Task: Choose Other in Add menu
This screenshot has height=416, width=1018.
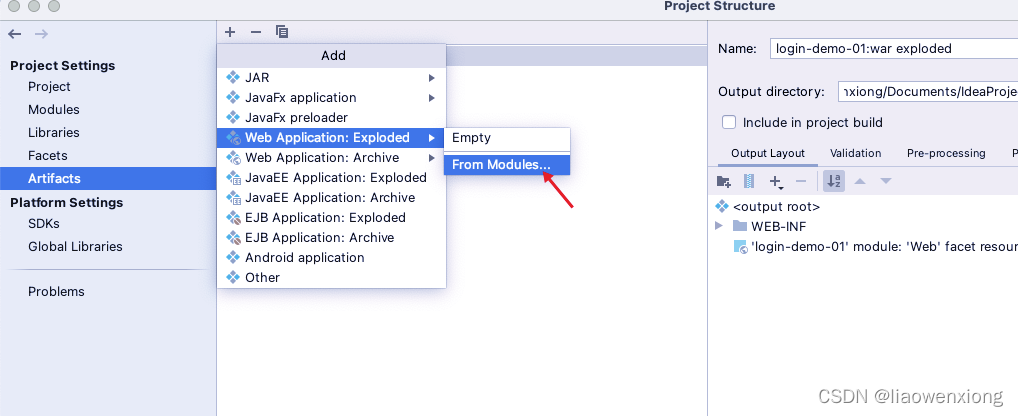Action: (x=331, y=278)
